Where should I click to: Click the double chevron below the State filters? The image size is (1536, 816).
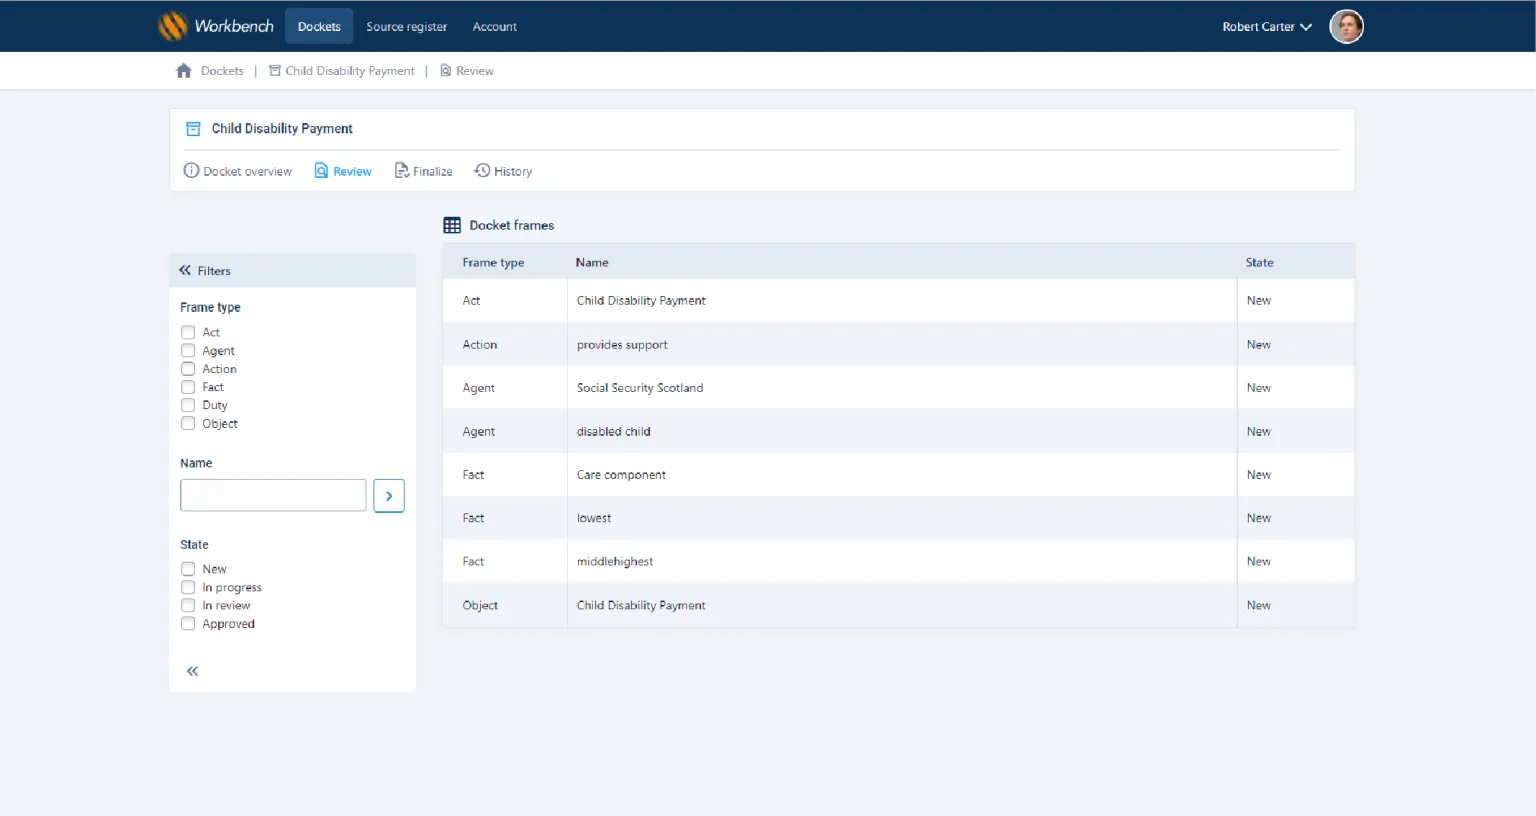click(x=192, y=671)
